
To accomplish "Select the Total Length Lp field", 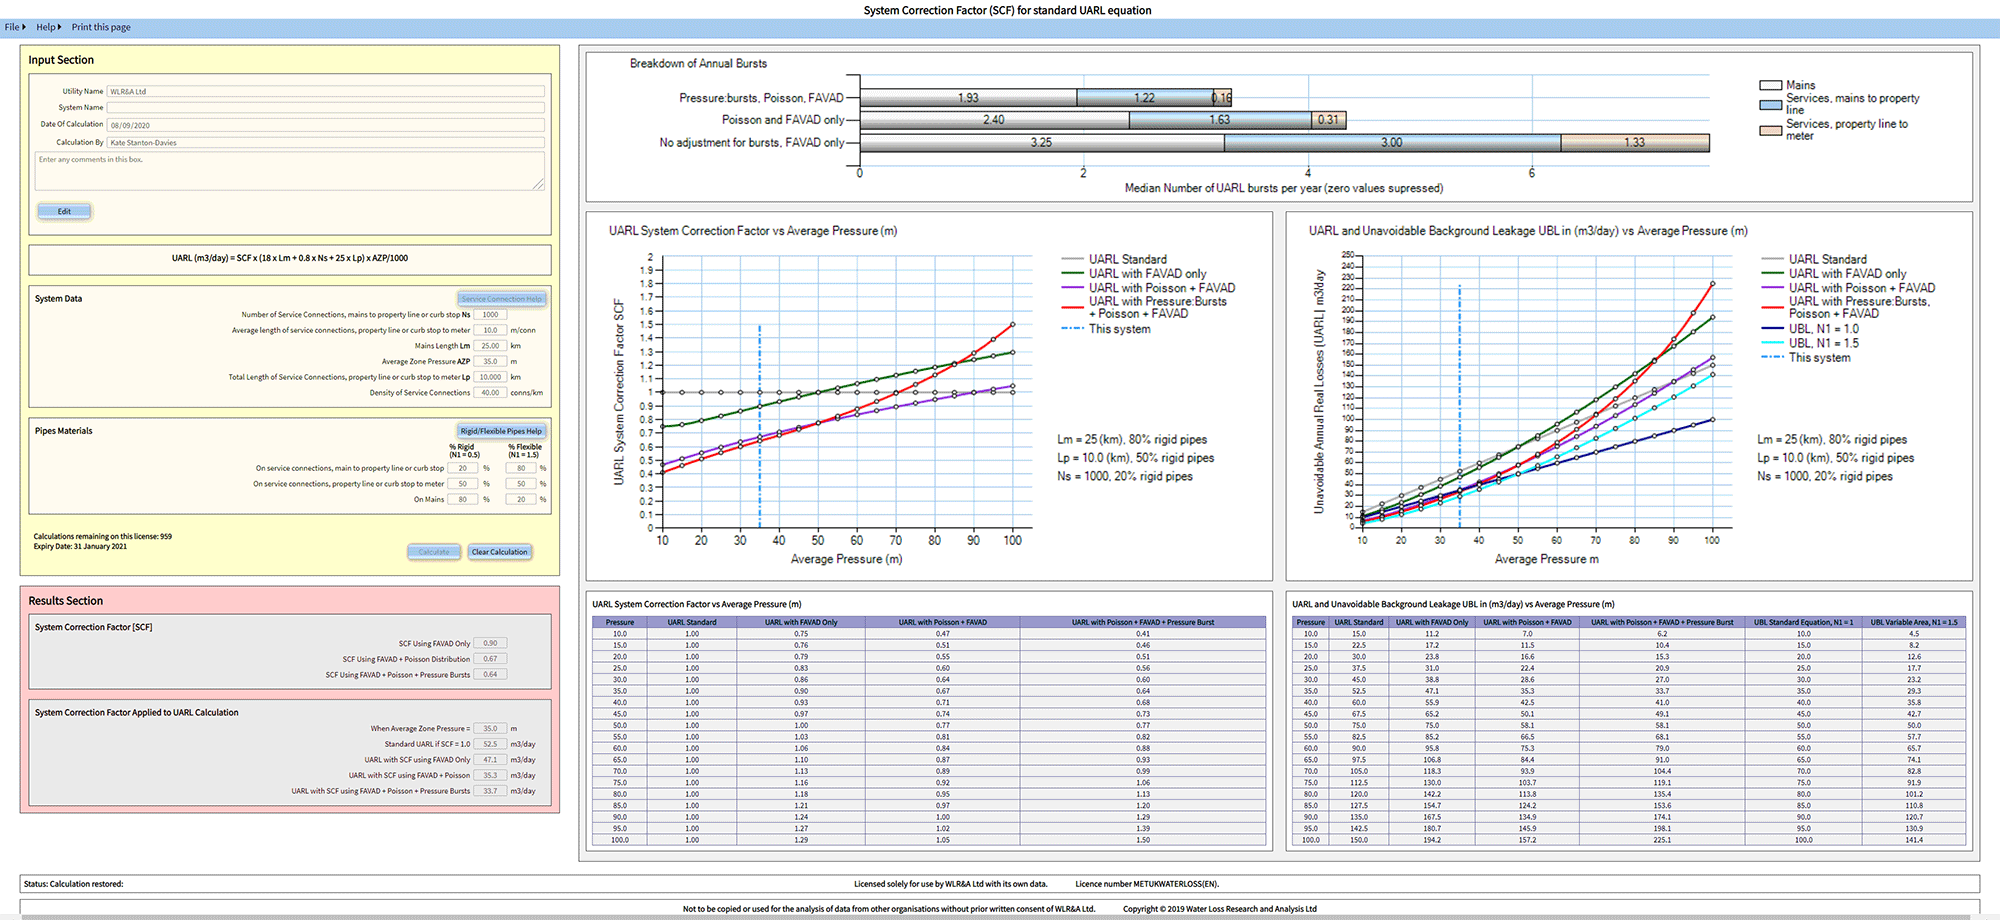I will coord(490,377).
